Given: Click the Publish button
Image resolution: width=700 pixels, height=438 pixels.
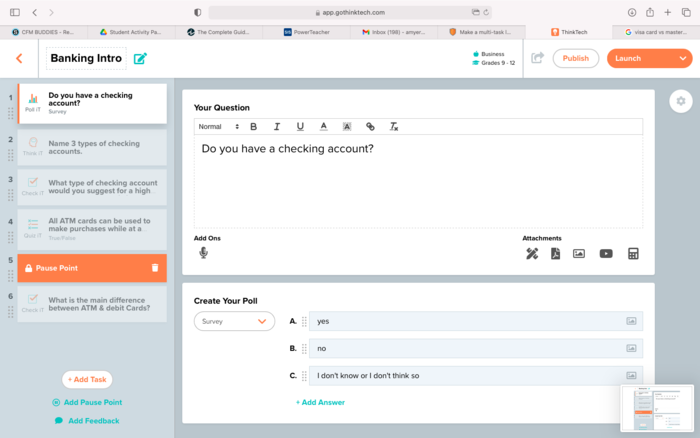Looking at the screenshot, I should click(x=576, y=58).
